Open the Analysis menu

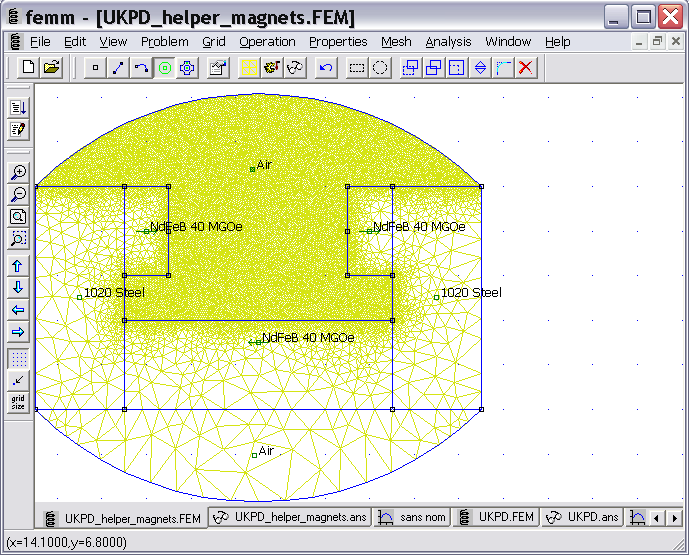point(448,42)
